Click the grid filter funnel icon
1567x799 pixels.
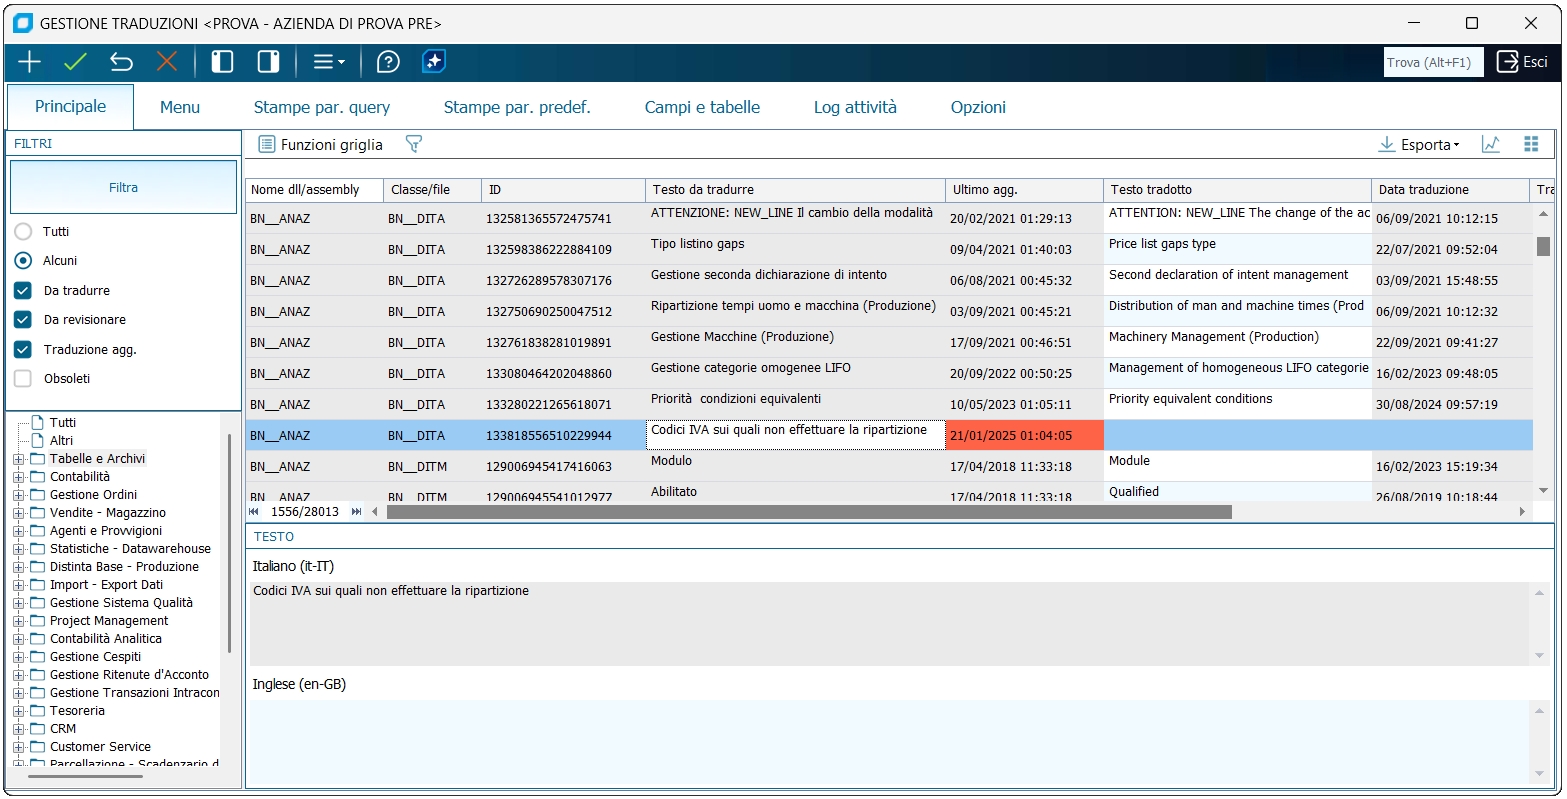coord(413,144)
